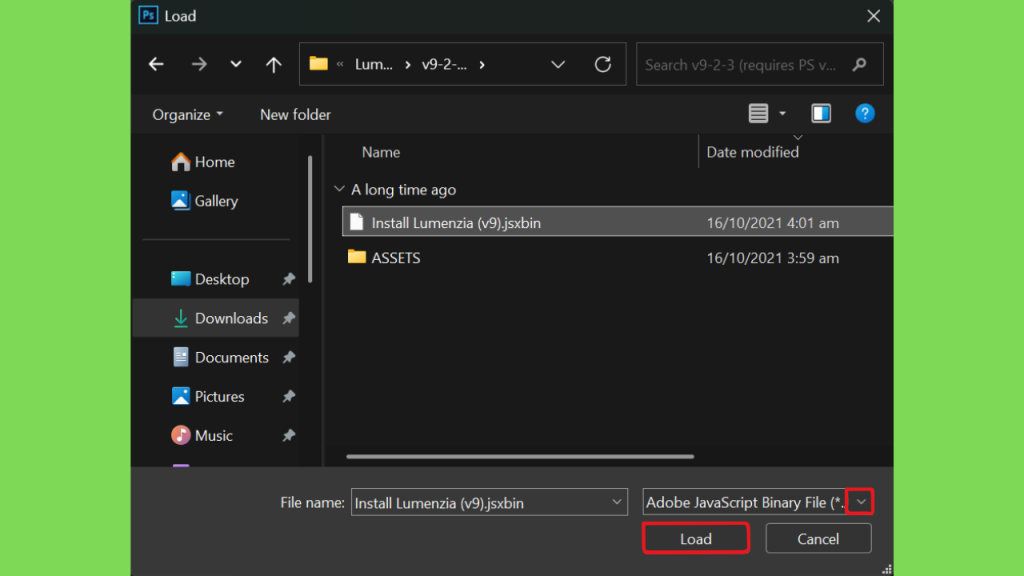Click the pin icon next to Pictures
Screen dimensions: 1024x576
[289, 396]
